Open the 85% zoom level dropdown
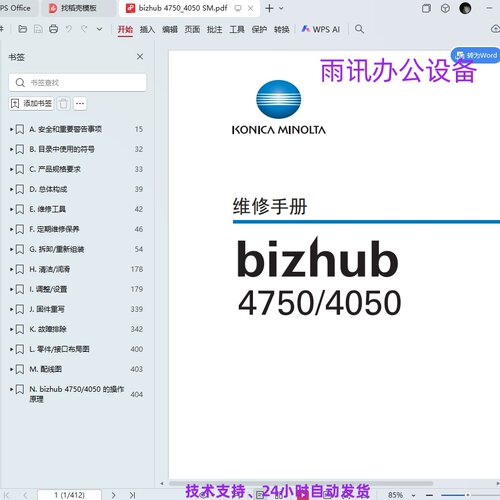The image size is (500, 500). (x=413, y=495)
